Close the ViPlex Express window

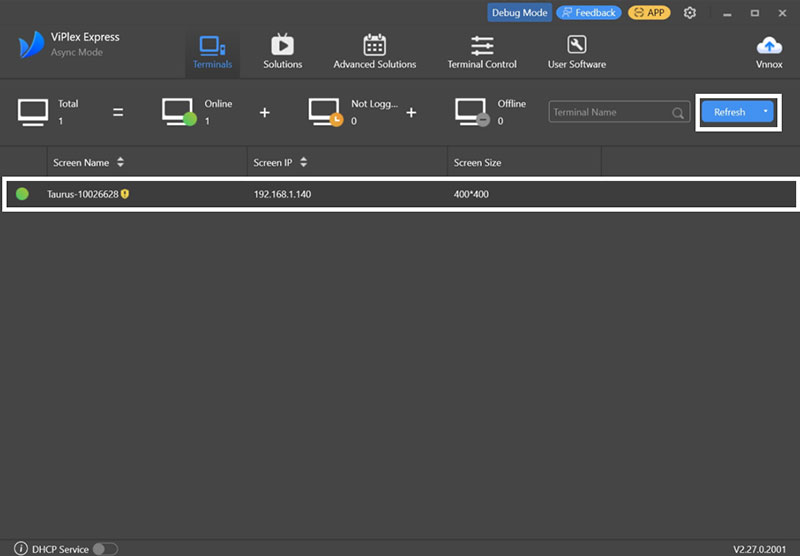pos(782,13)
